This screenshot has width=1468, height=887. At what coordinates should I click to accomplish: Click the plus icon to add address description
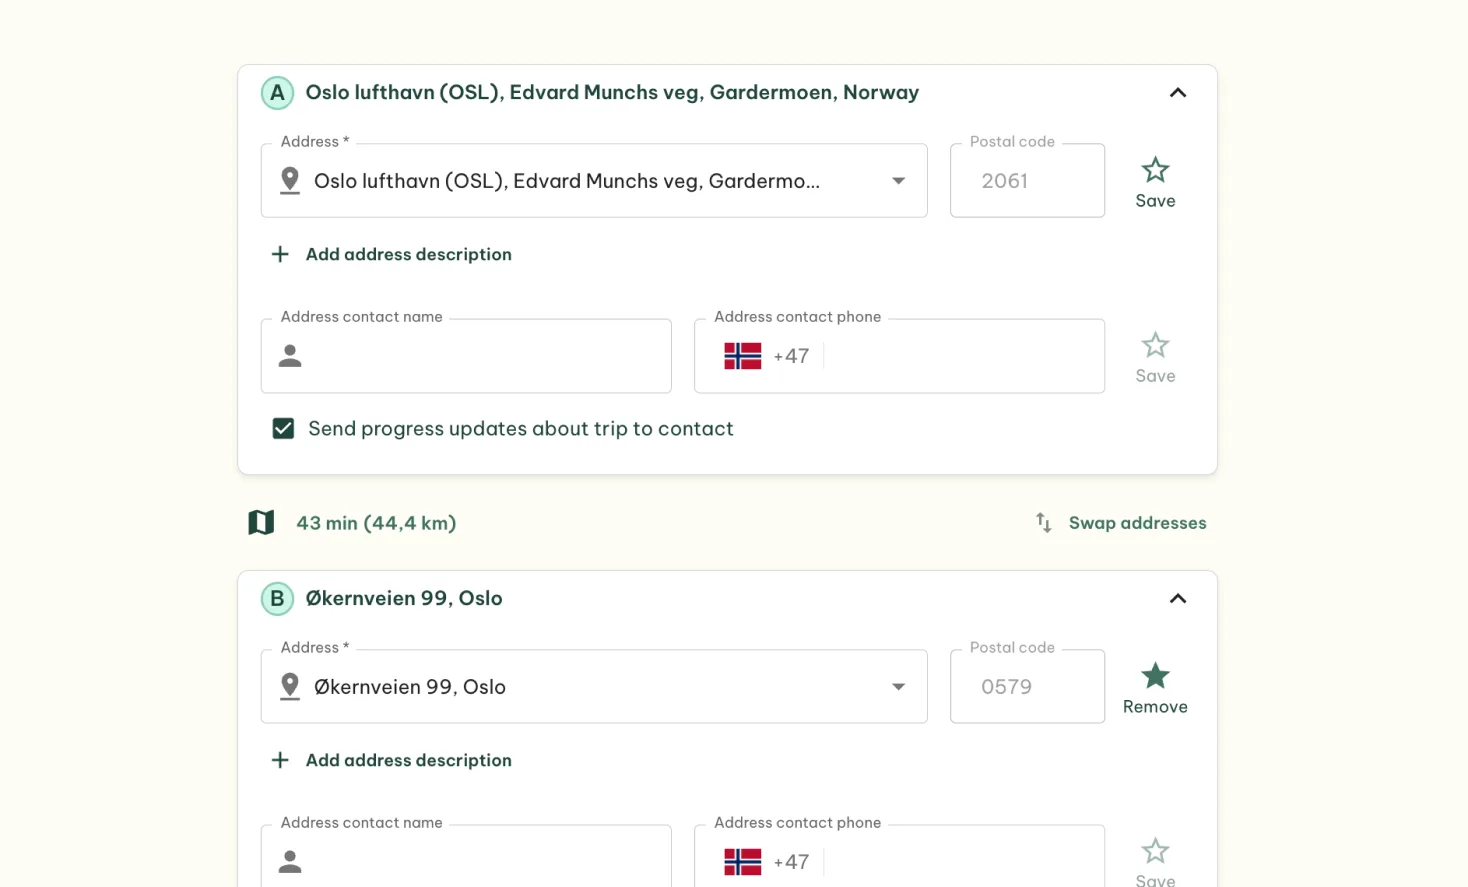pos(280,254)
